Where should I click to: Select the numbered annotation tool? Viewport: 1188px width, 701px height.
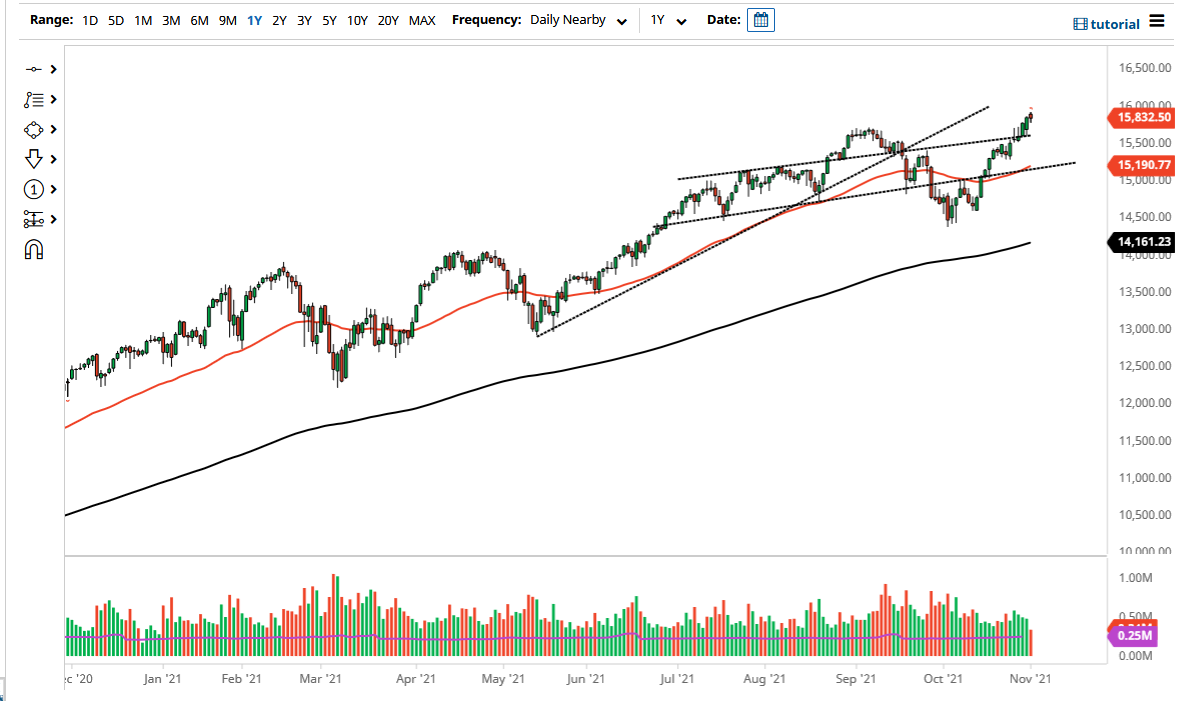[33, 189]
